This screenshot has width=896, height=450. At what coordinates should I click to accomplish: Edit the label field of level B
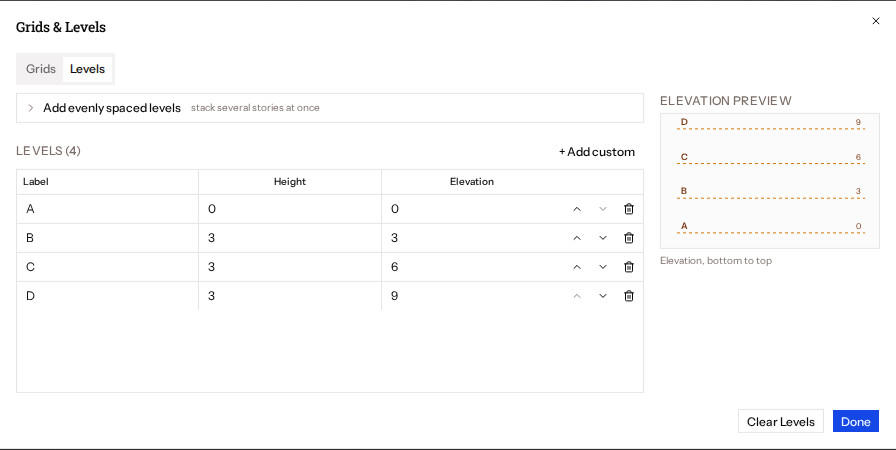coord(107,238)
